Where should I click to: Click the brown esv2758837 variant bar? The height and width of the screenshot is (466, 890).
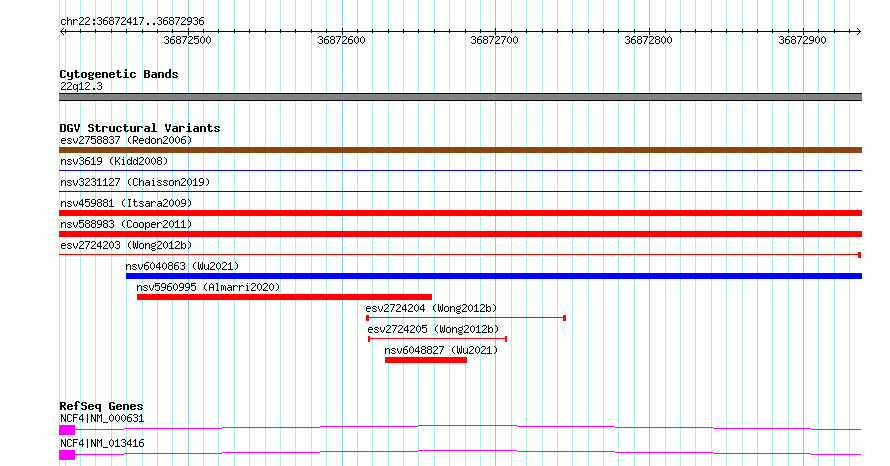click(x=460, y=150)
